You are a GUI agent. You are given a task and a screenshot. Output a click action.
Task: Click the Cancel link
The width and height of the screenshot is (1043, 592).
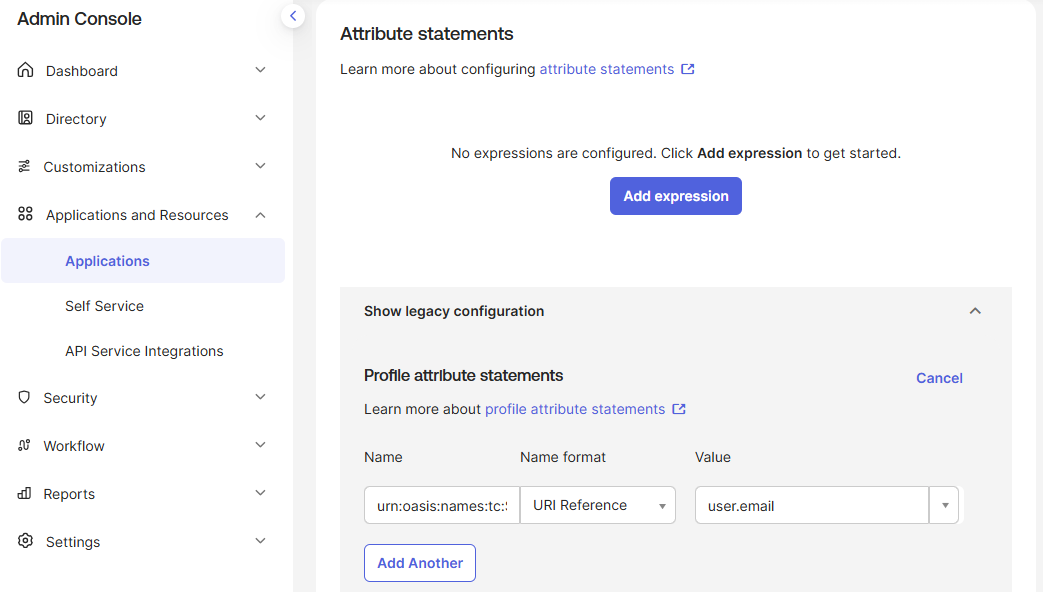(939, 378)
